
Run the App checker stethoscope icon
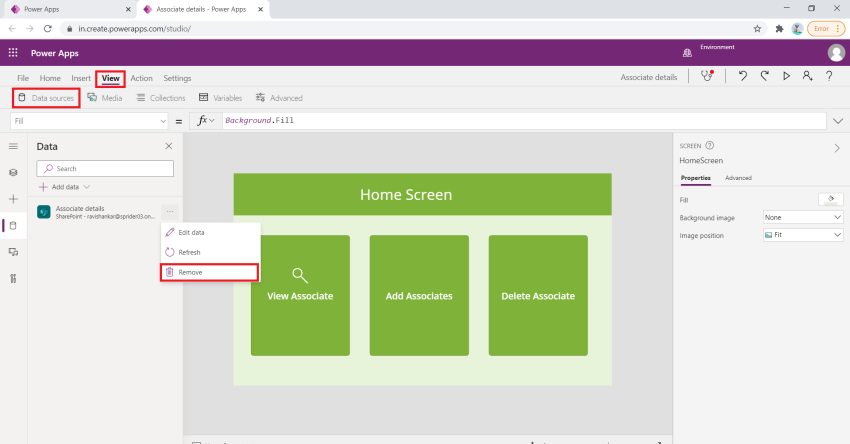tap(707, 76)
